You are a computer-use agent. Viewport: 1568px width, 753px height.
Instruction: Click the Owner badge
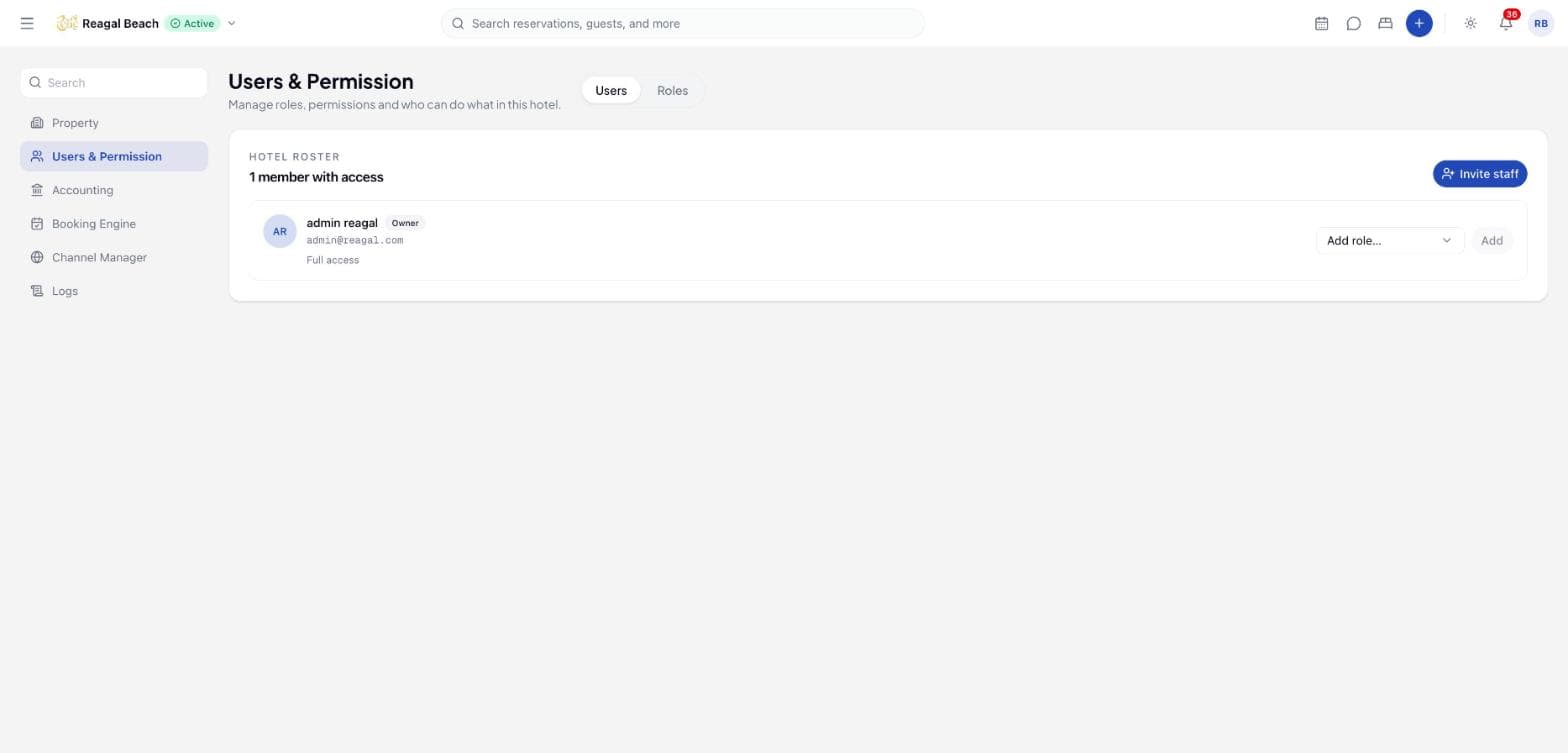click(x=405, y=223)
